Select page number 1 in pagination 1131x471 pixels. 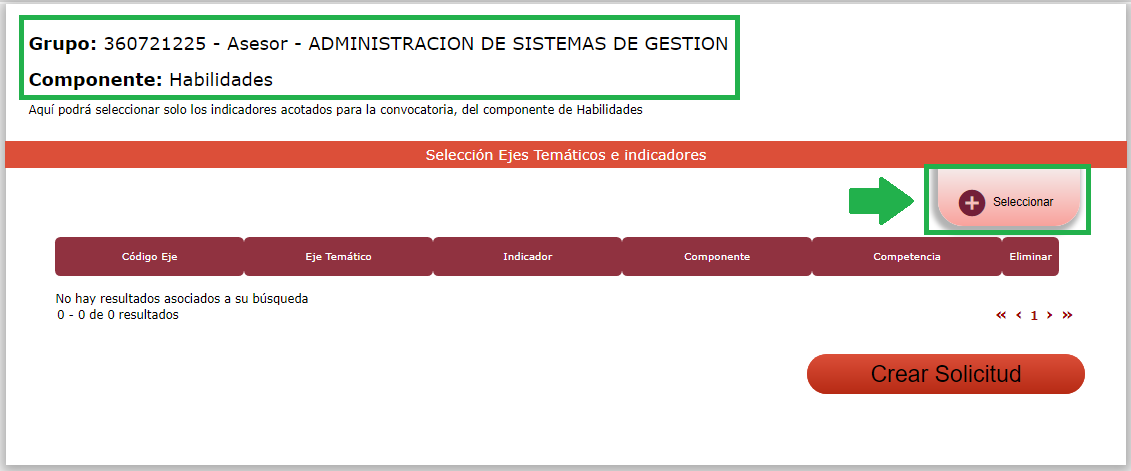(x=1034, y=315)
